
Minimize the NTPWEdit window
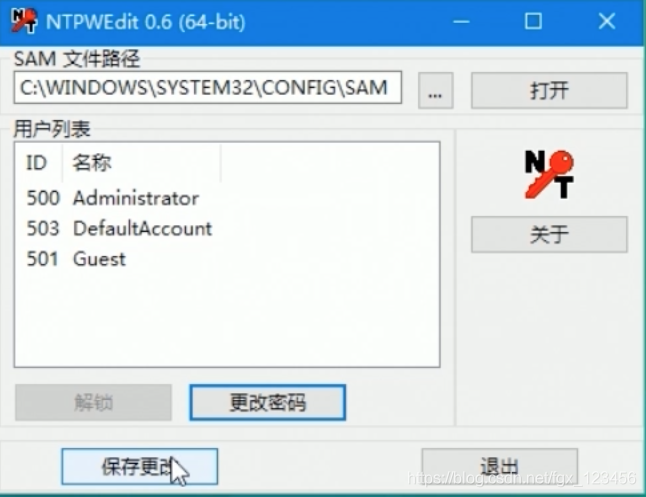tap(461, 21)
